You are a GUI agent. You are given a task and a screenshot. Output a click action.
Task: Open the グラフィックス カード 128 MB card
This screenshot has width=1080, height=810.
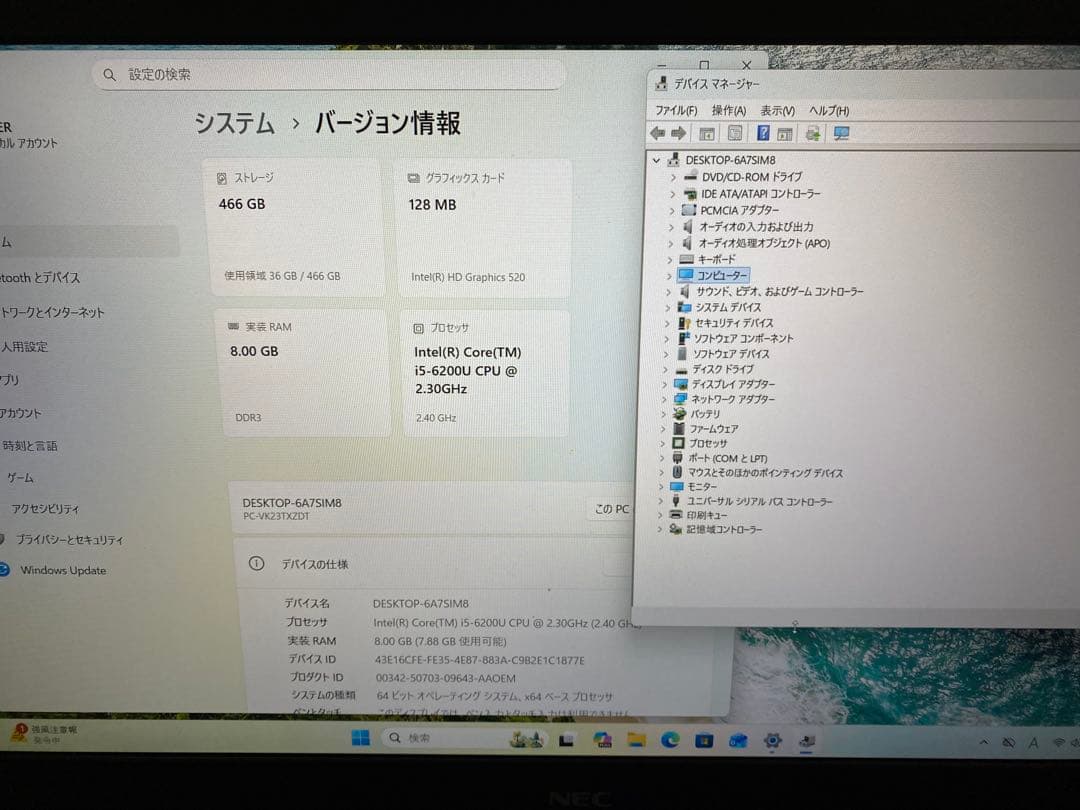coord(484,229)
